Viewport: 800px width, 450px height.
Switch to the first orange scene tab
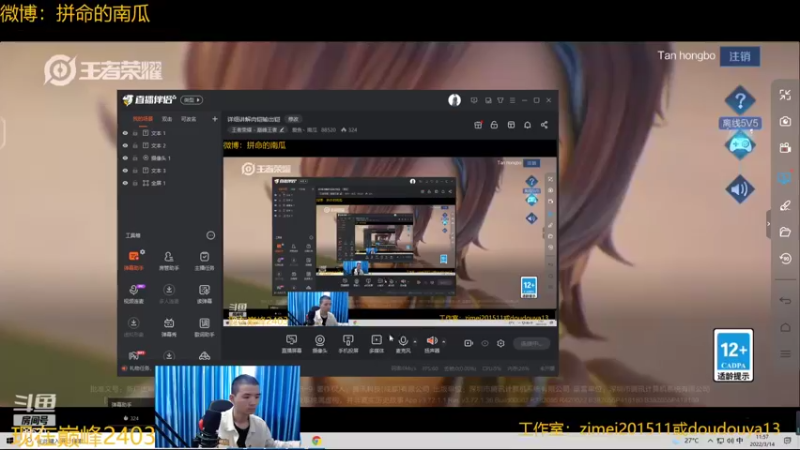point(142,119)
